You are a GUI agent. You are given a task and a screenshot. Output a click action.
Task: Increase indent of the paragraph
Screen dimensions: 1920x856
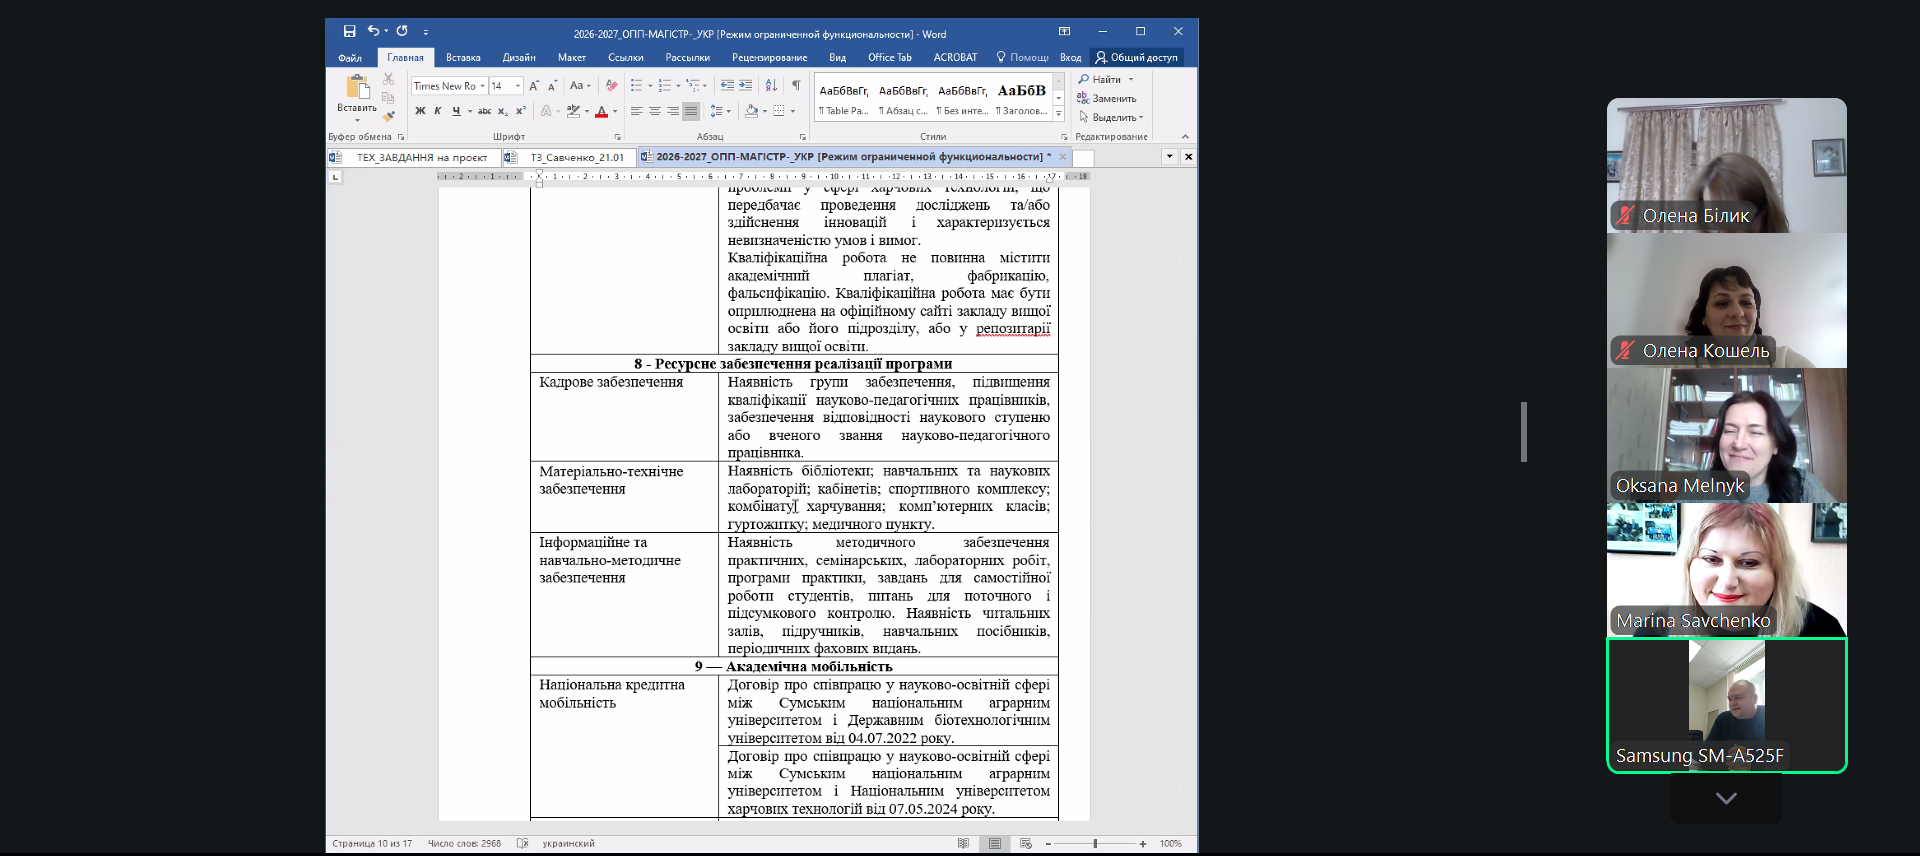tap(745, 86)
